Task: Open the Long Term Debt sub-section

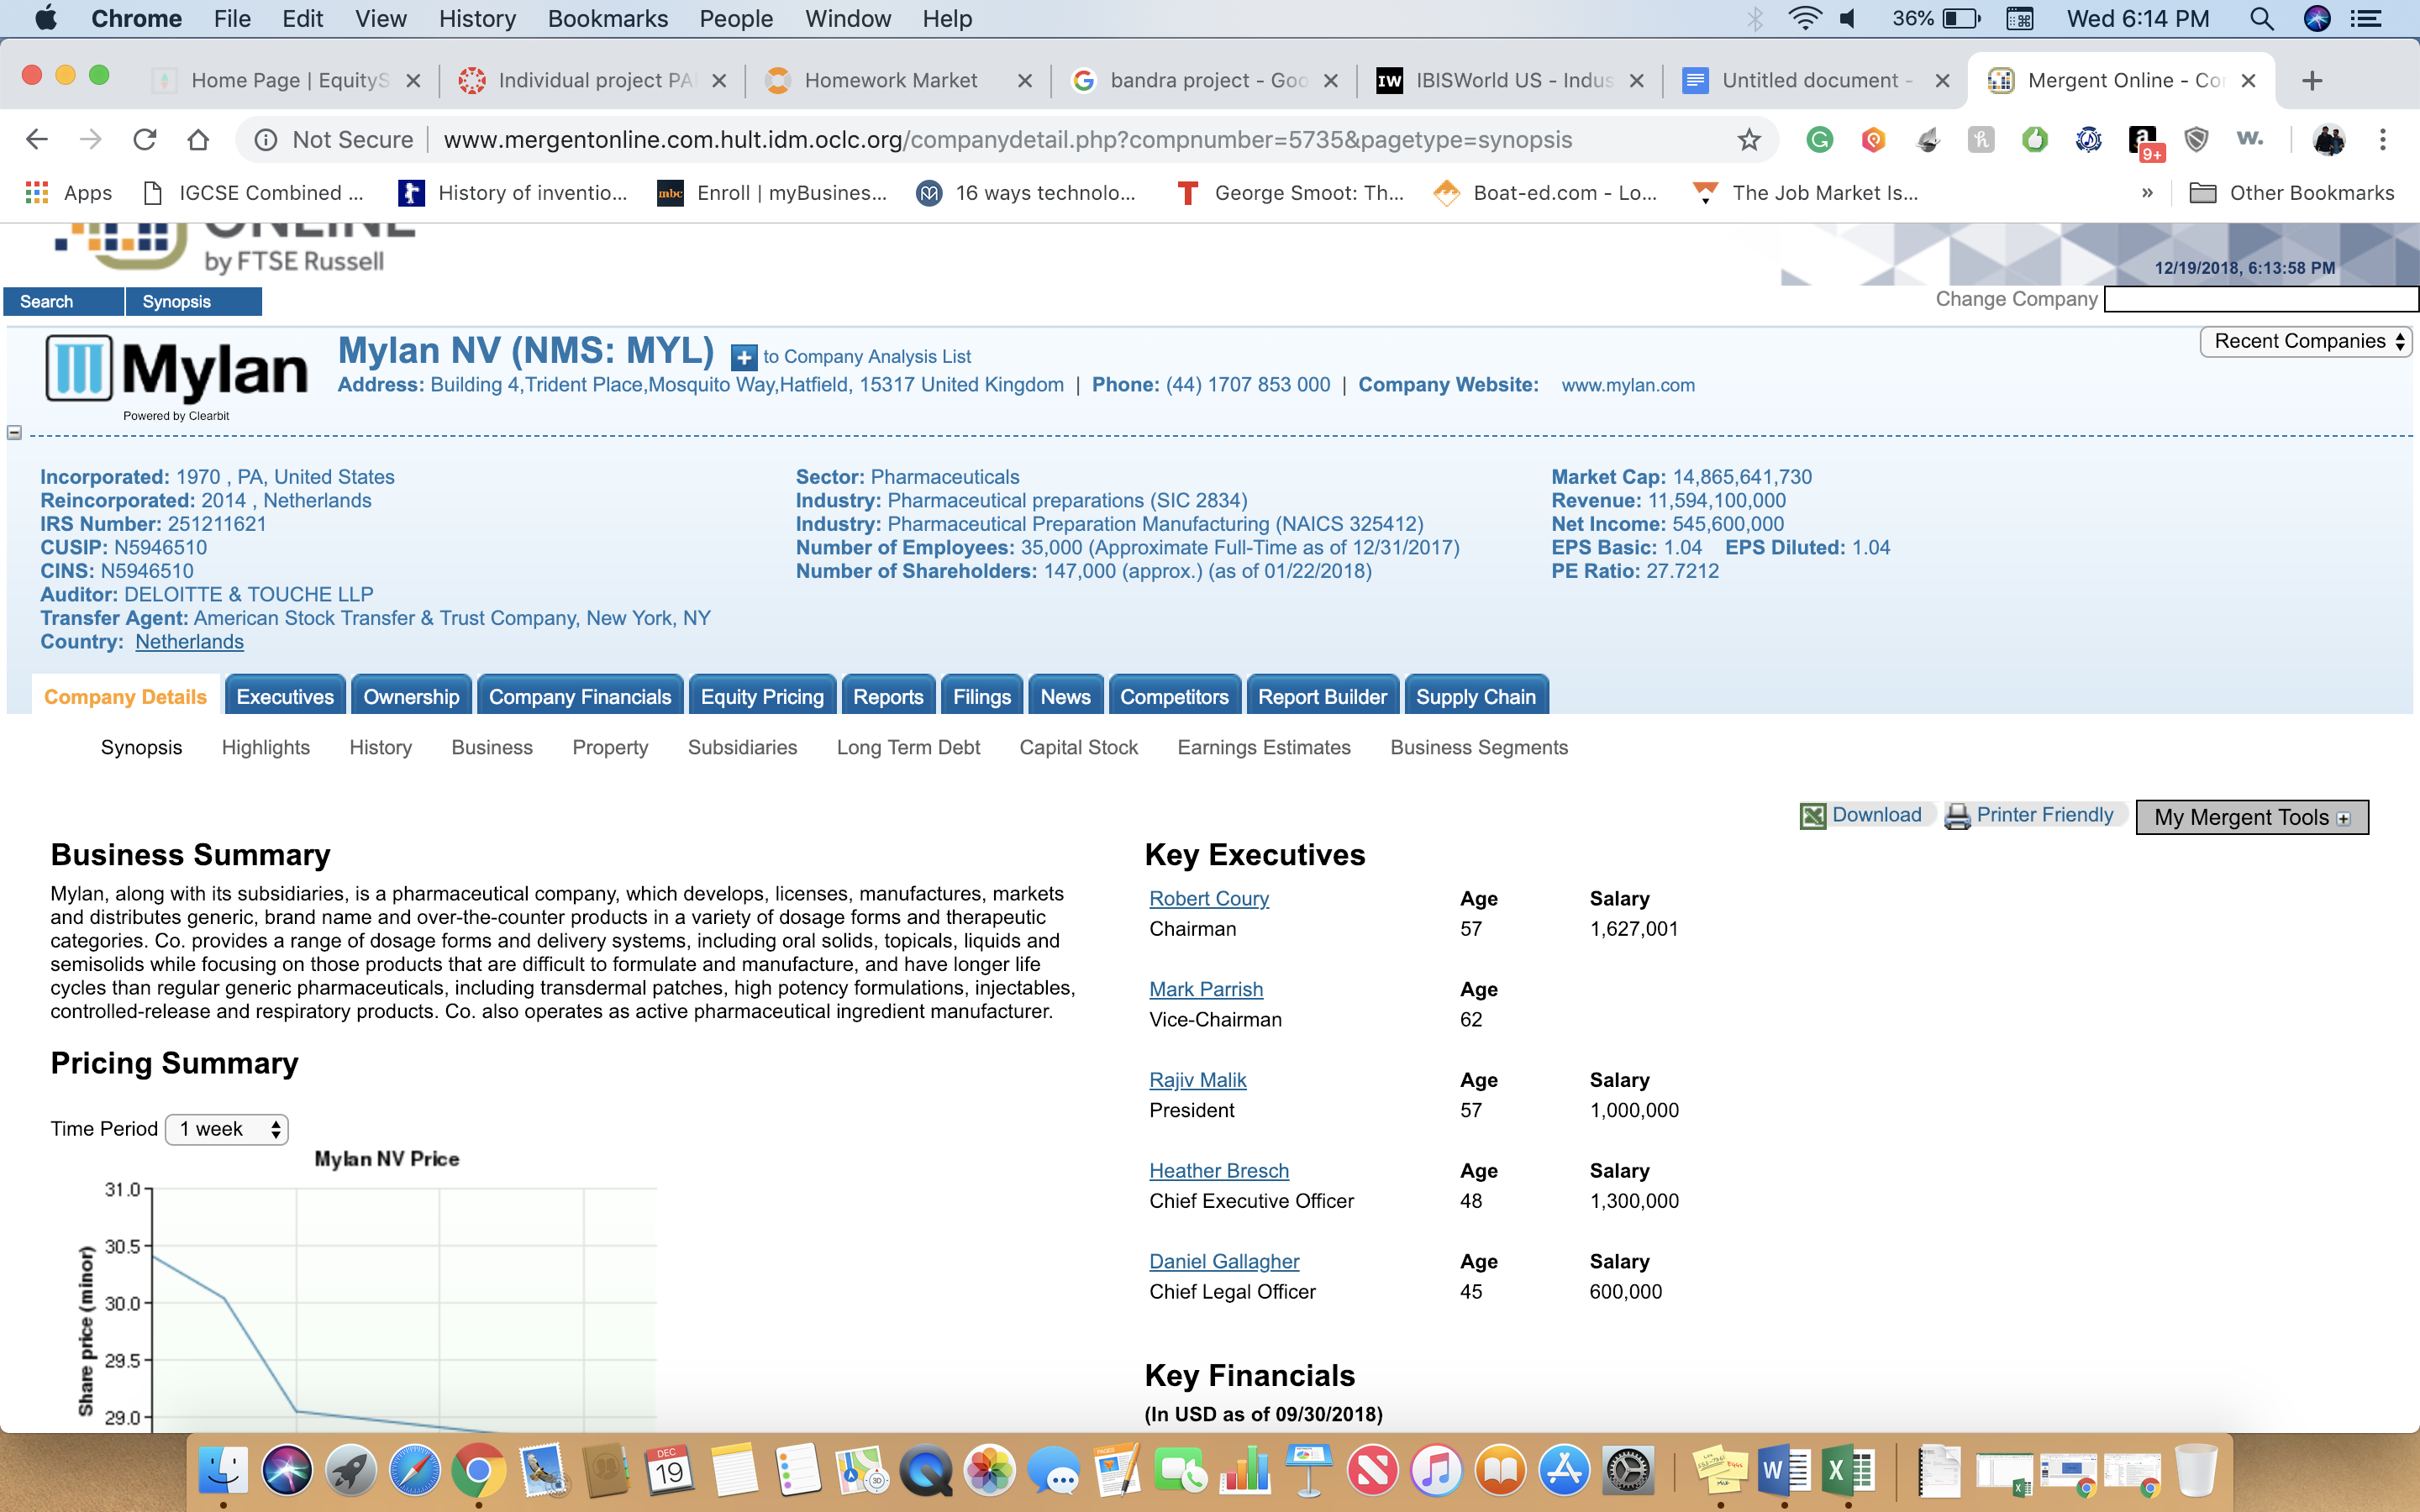Action: click(x=908, y=748)
